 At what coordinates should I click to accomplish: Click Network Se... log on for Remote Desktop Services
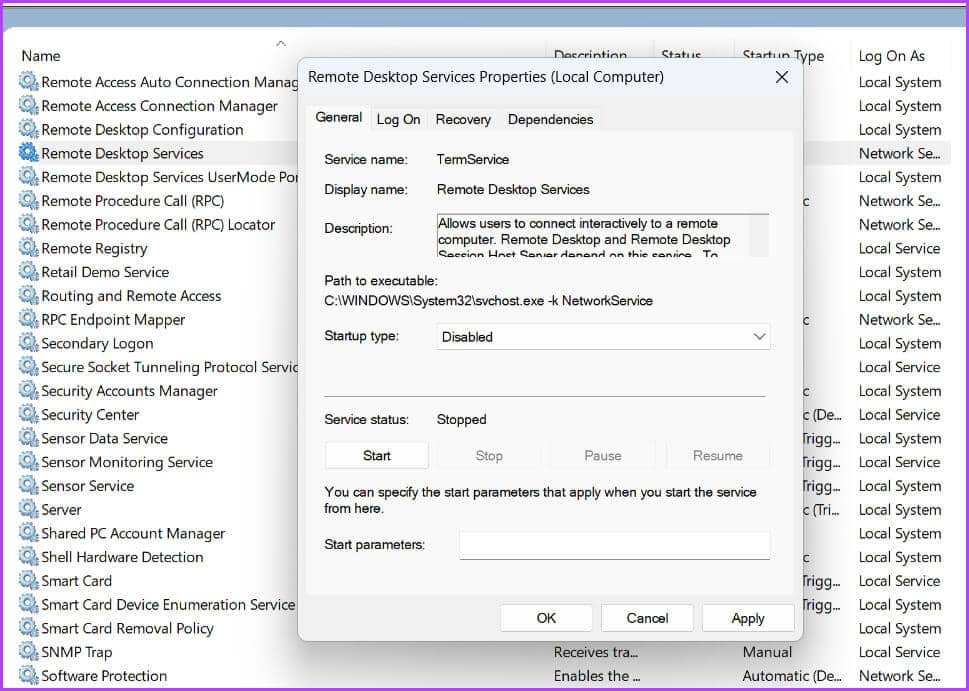pos(899,153)
